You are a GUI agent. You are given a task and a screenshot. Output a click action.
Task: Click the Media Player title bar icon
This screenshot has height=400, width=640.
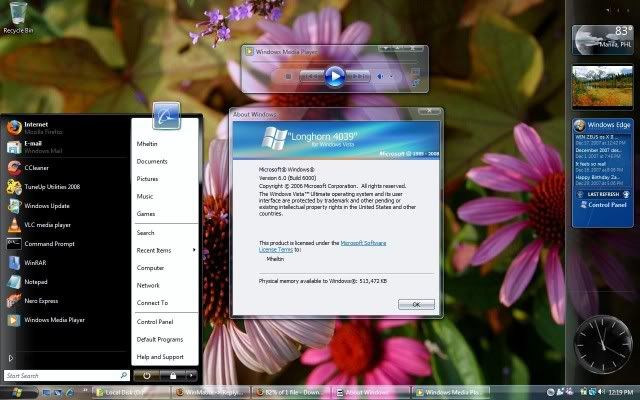click(x=249, y=52)
